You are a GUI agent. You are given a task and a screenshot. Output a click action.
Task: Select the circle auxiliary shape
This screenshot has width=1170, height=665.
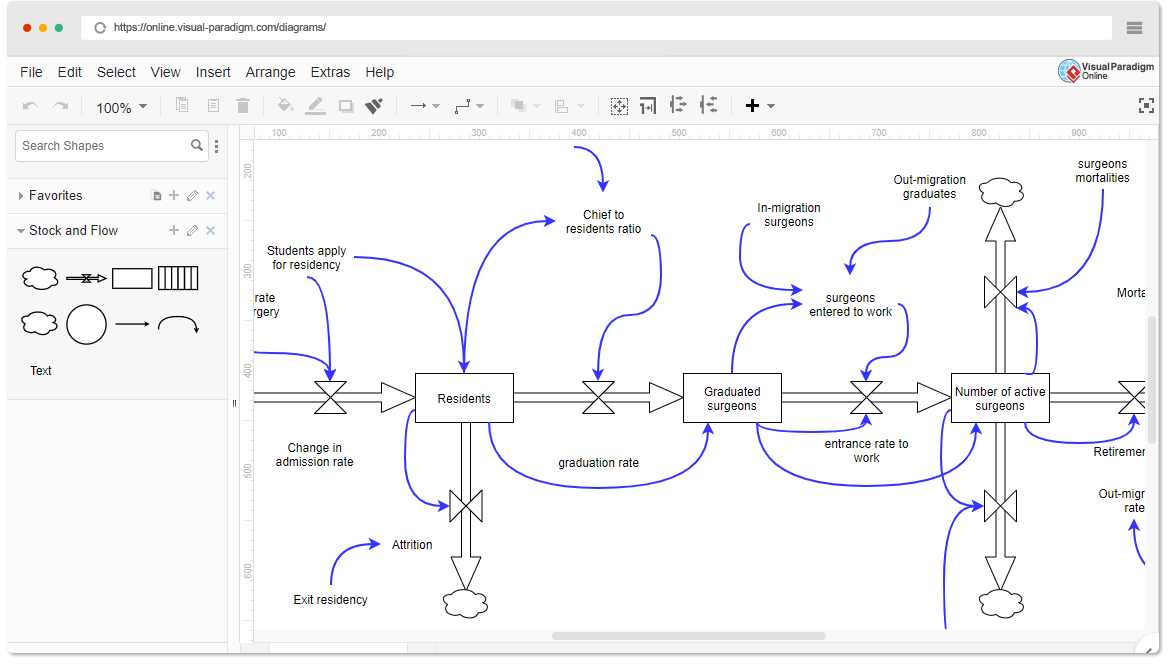click(86, 325)
